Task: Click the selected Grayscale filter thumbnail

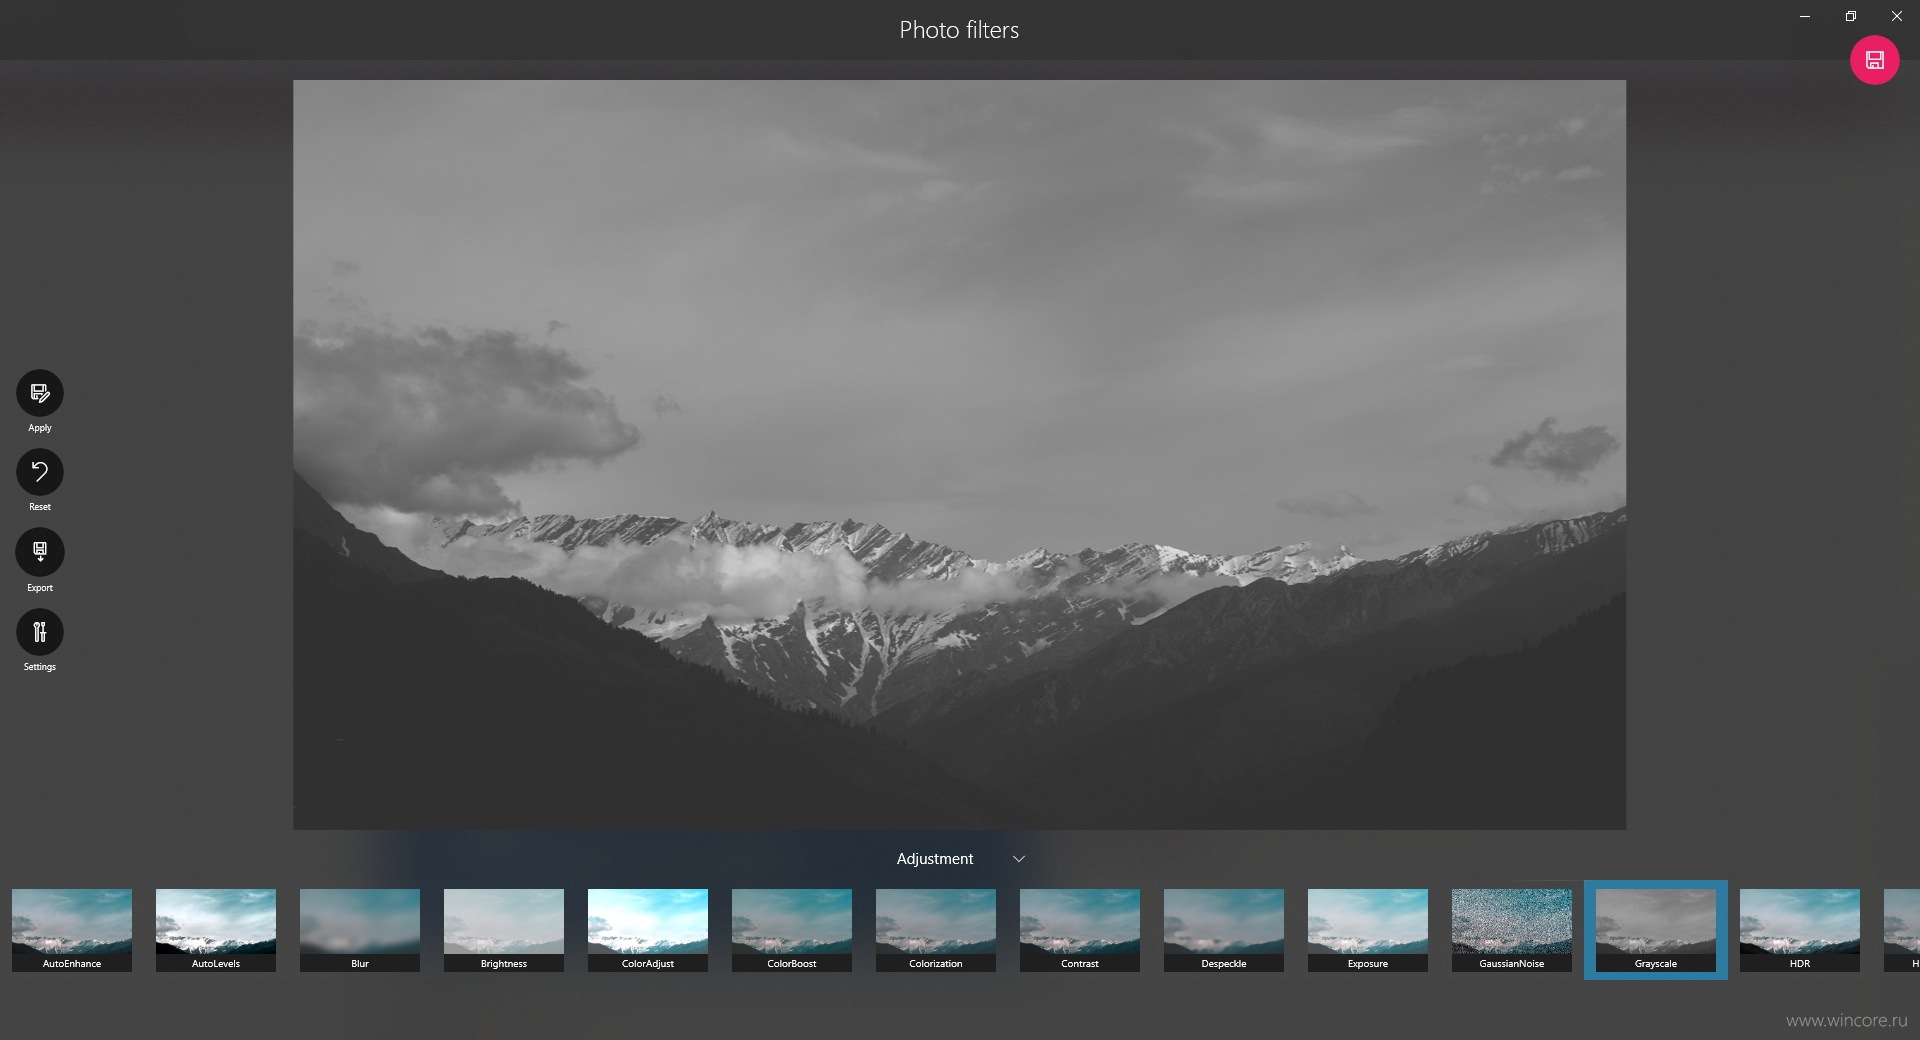Action: coord(1656,930)
